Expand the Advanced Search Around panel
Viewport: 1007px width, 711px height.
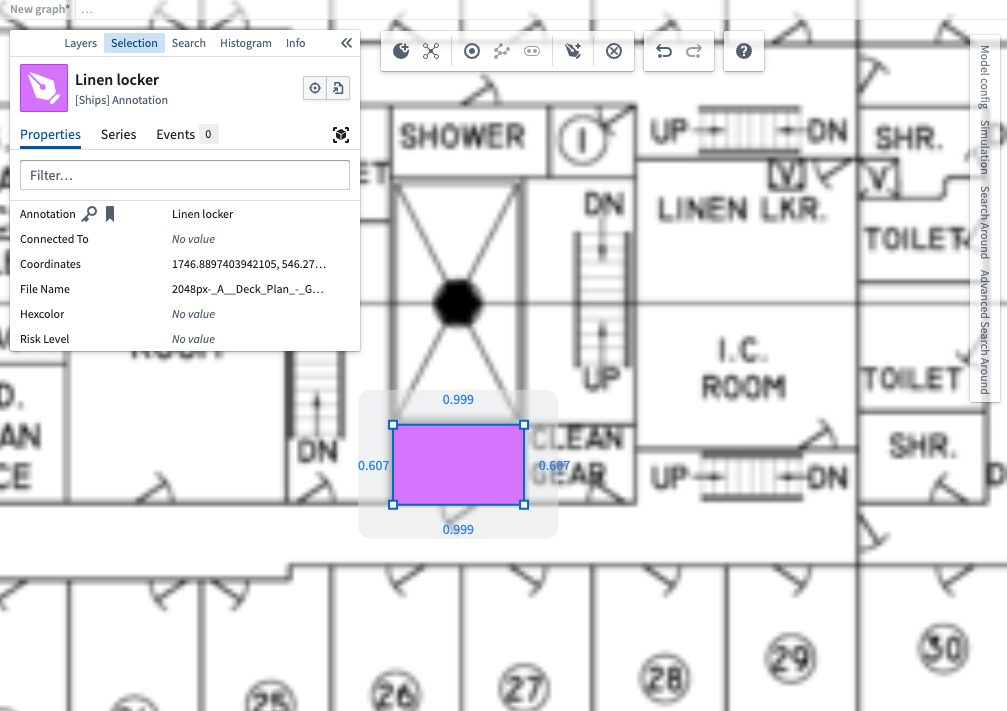click(x=985, y=332)
